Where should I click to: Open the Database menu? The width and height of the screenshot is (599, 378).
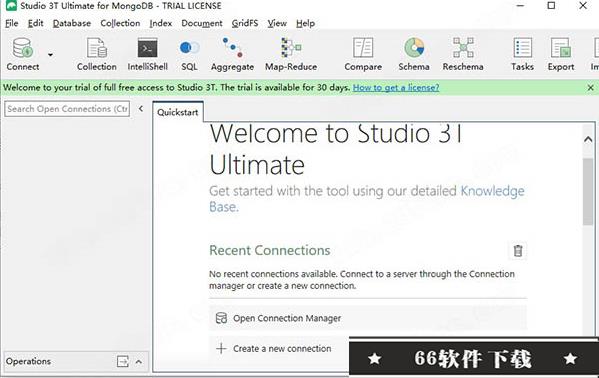tap(72, 23)
